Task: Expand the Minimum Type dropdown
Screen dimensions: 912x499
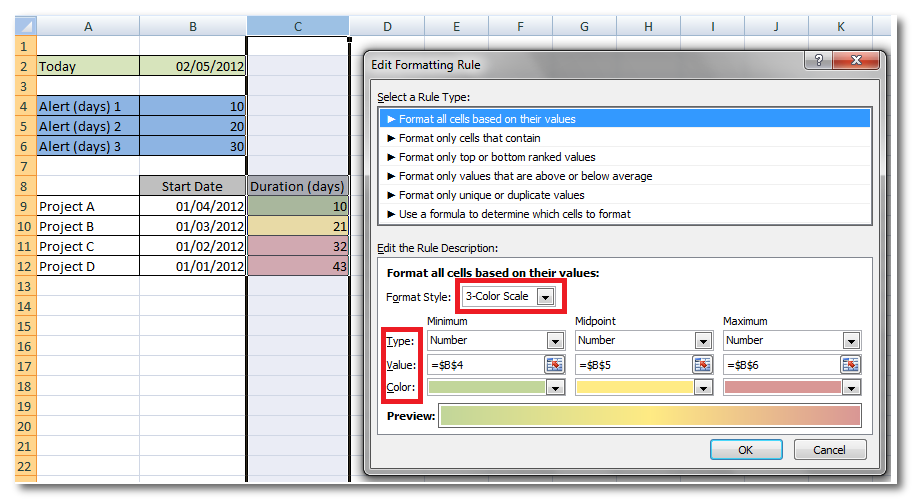Action: point(555,341)
